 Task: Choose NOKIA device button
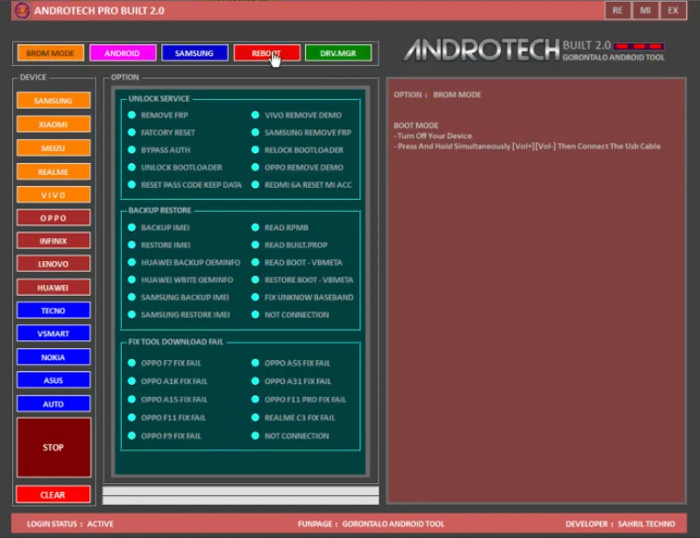[x=53, y=357]
